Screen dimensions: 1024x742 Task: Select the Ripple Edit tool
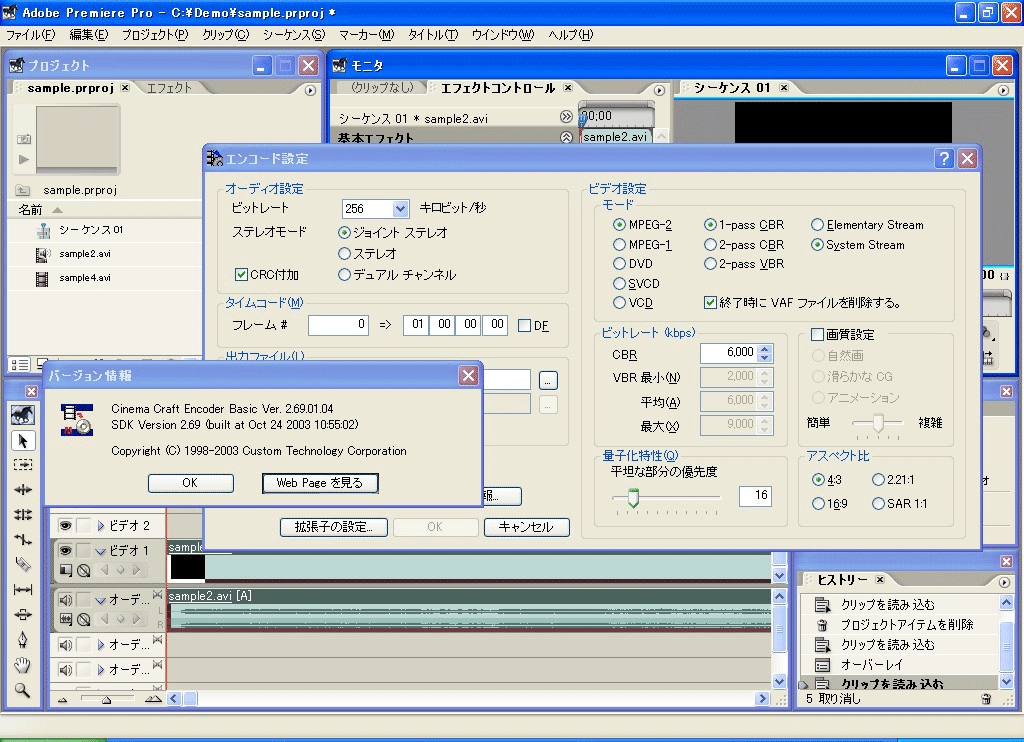click(23, 489)
